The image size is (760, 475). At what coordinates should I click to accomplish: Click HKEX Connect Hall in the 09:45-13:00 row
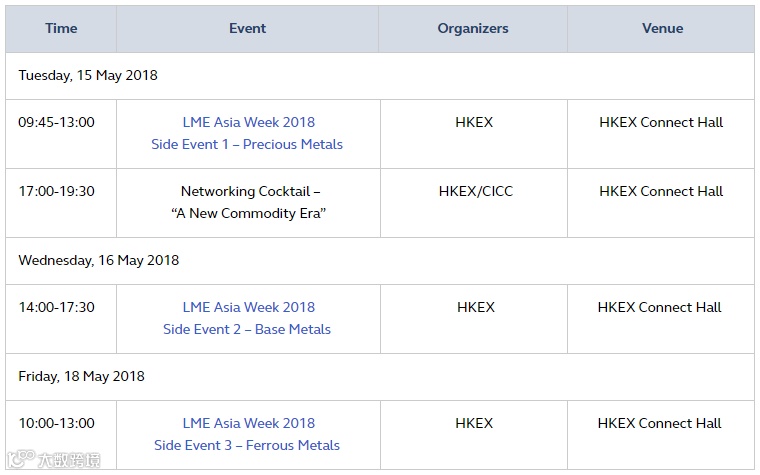pyautogui.click(x=661, y=122)
